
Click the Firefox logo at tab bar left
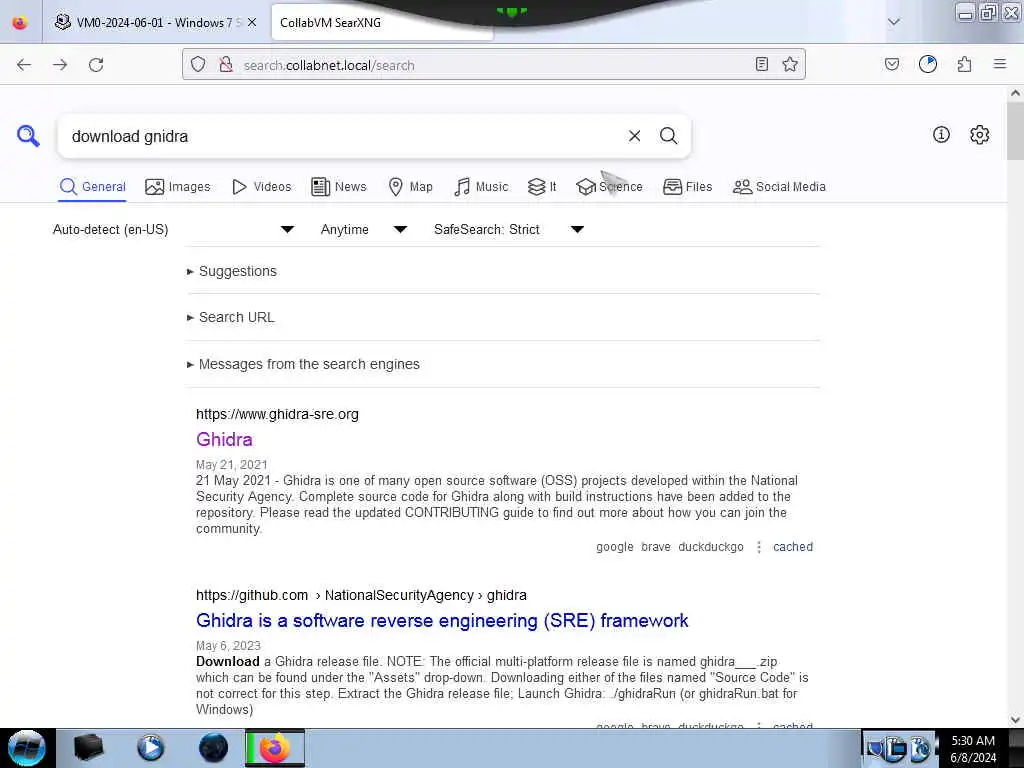20,22
